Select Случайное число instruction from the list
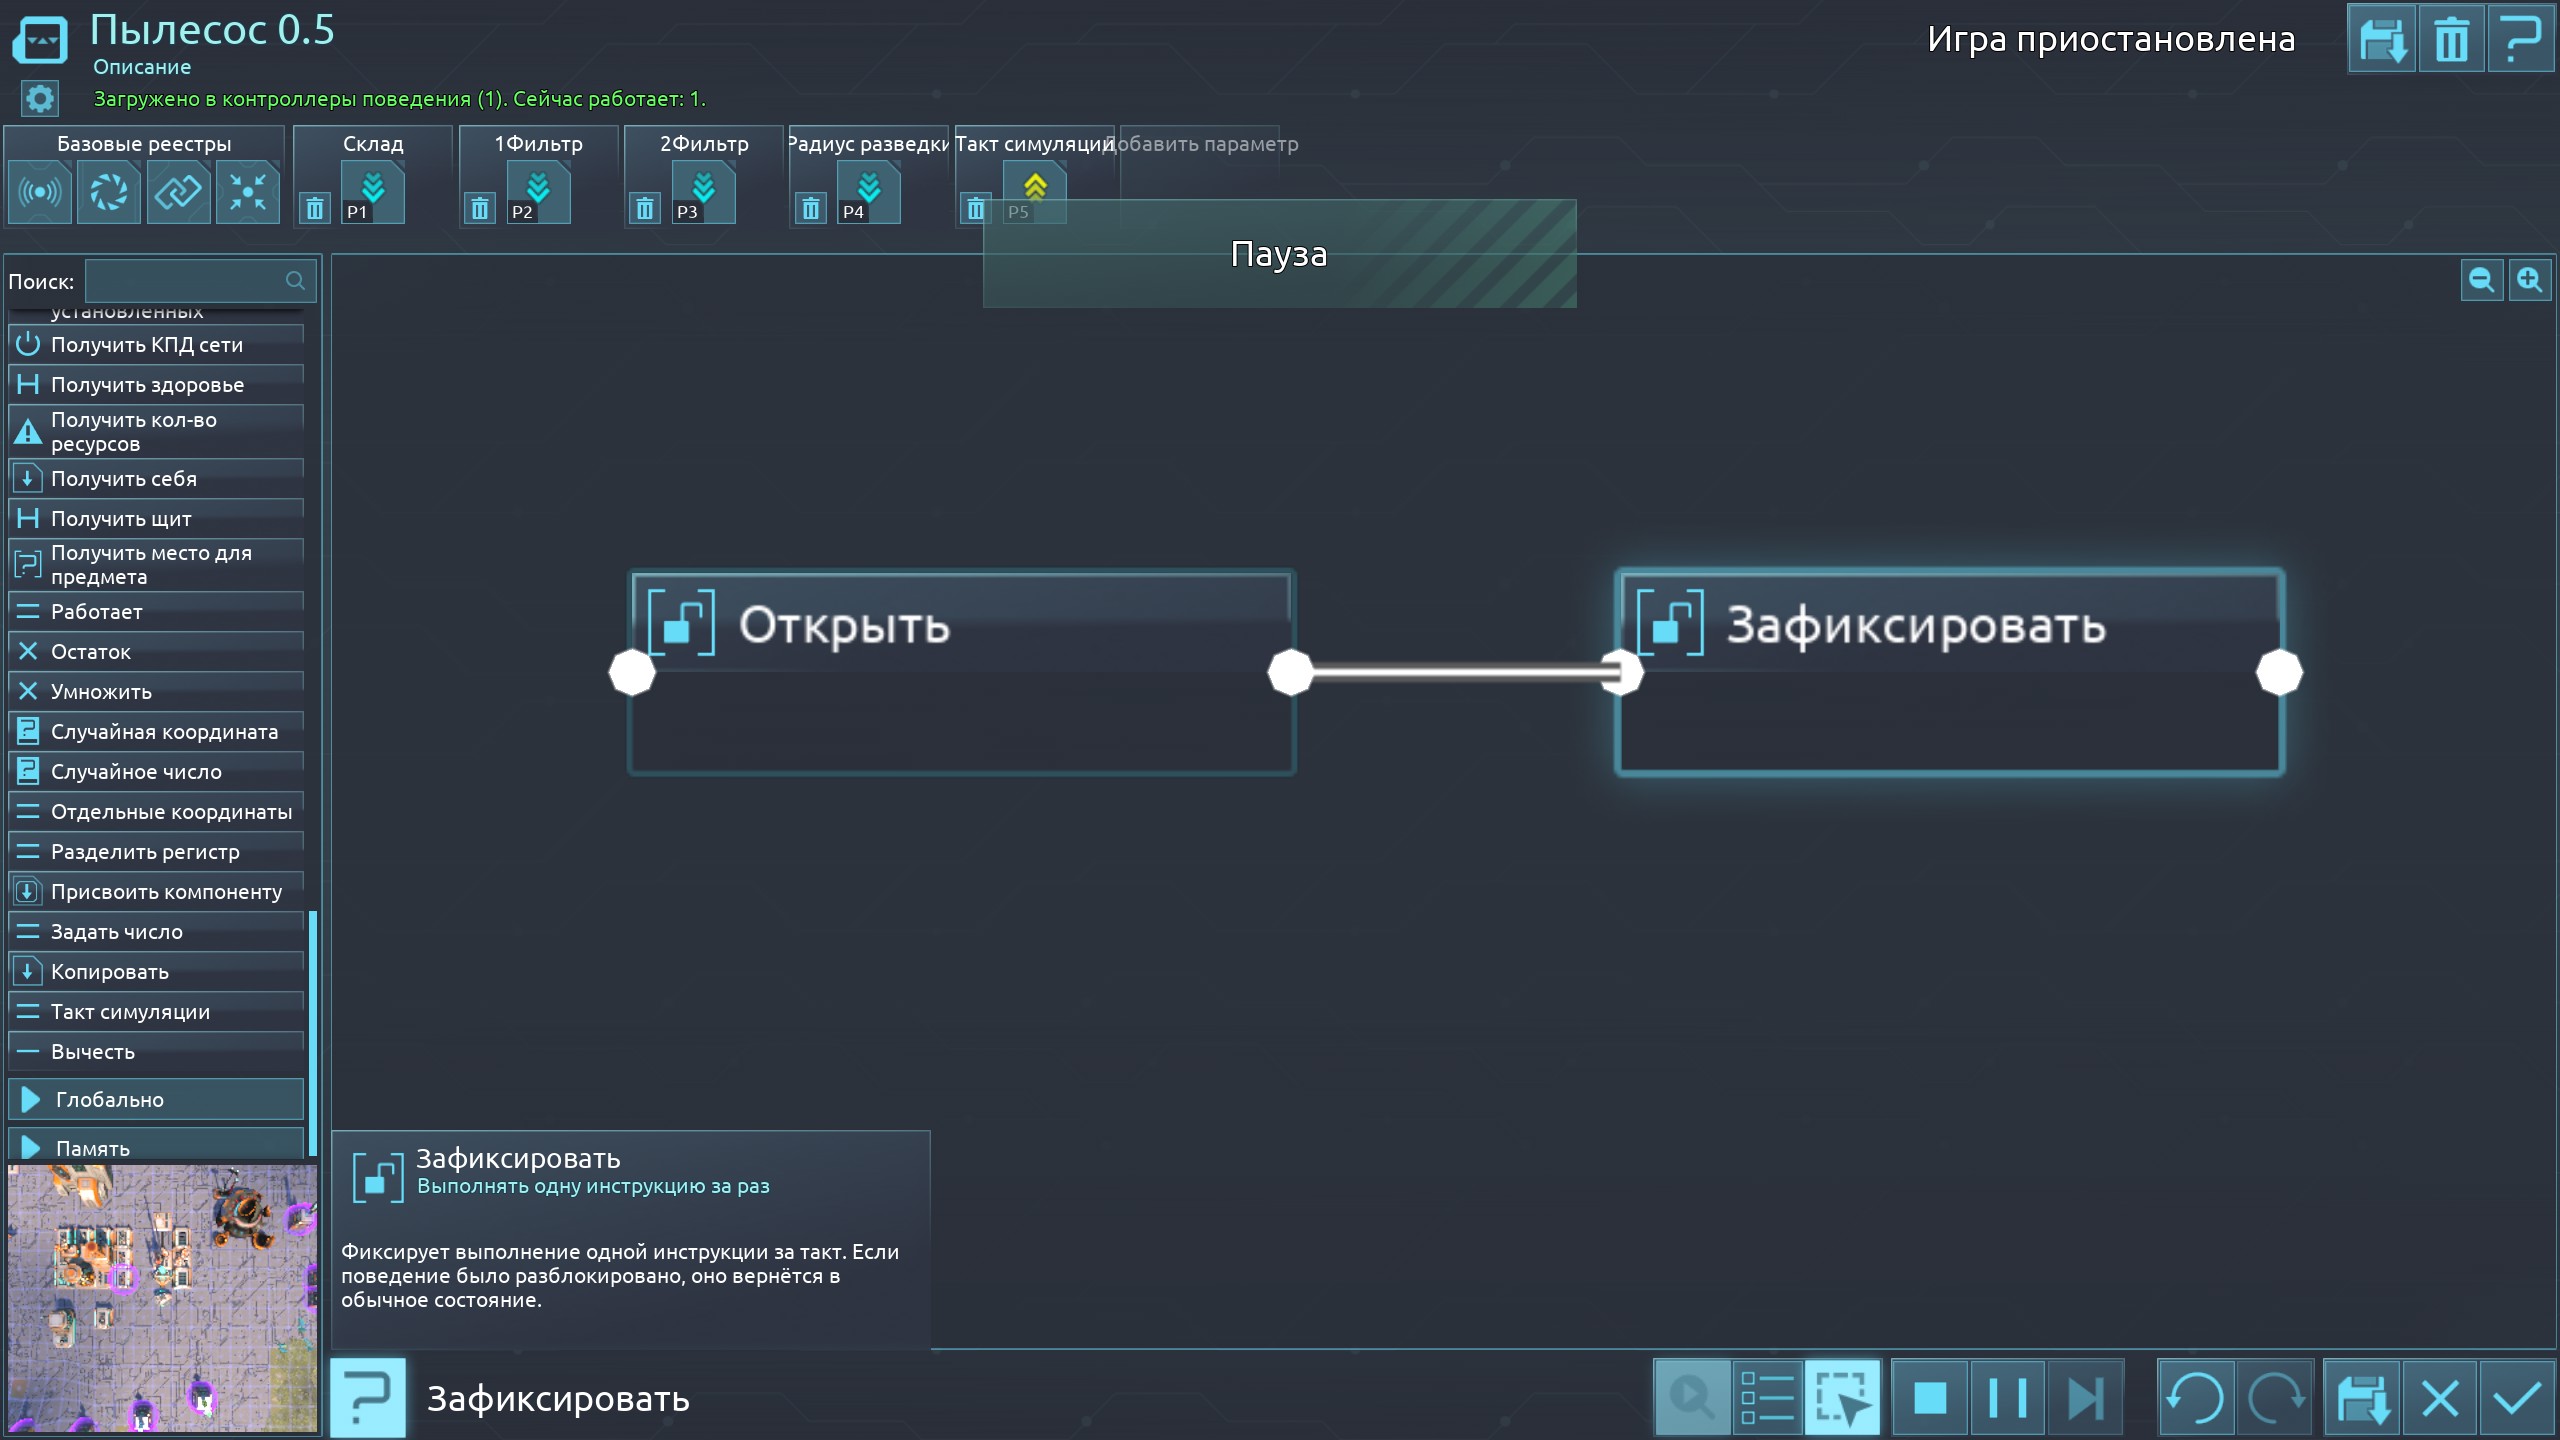The image size is (2560, 1440). 136,772
